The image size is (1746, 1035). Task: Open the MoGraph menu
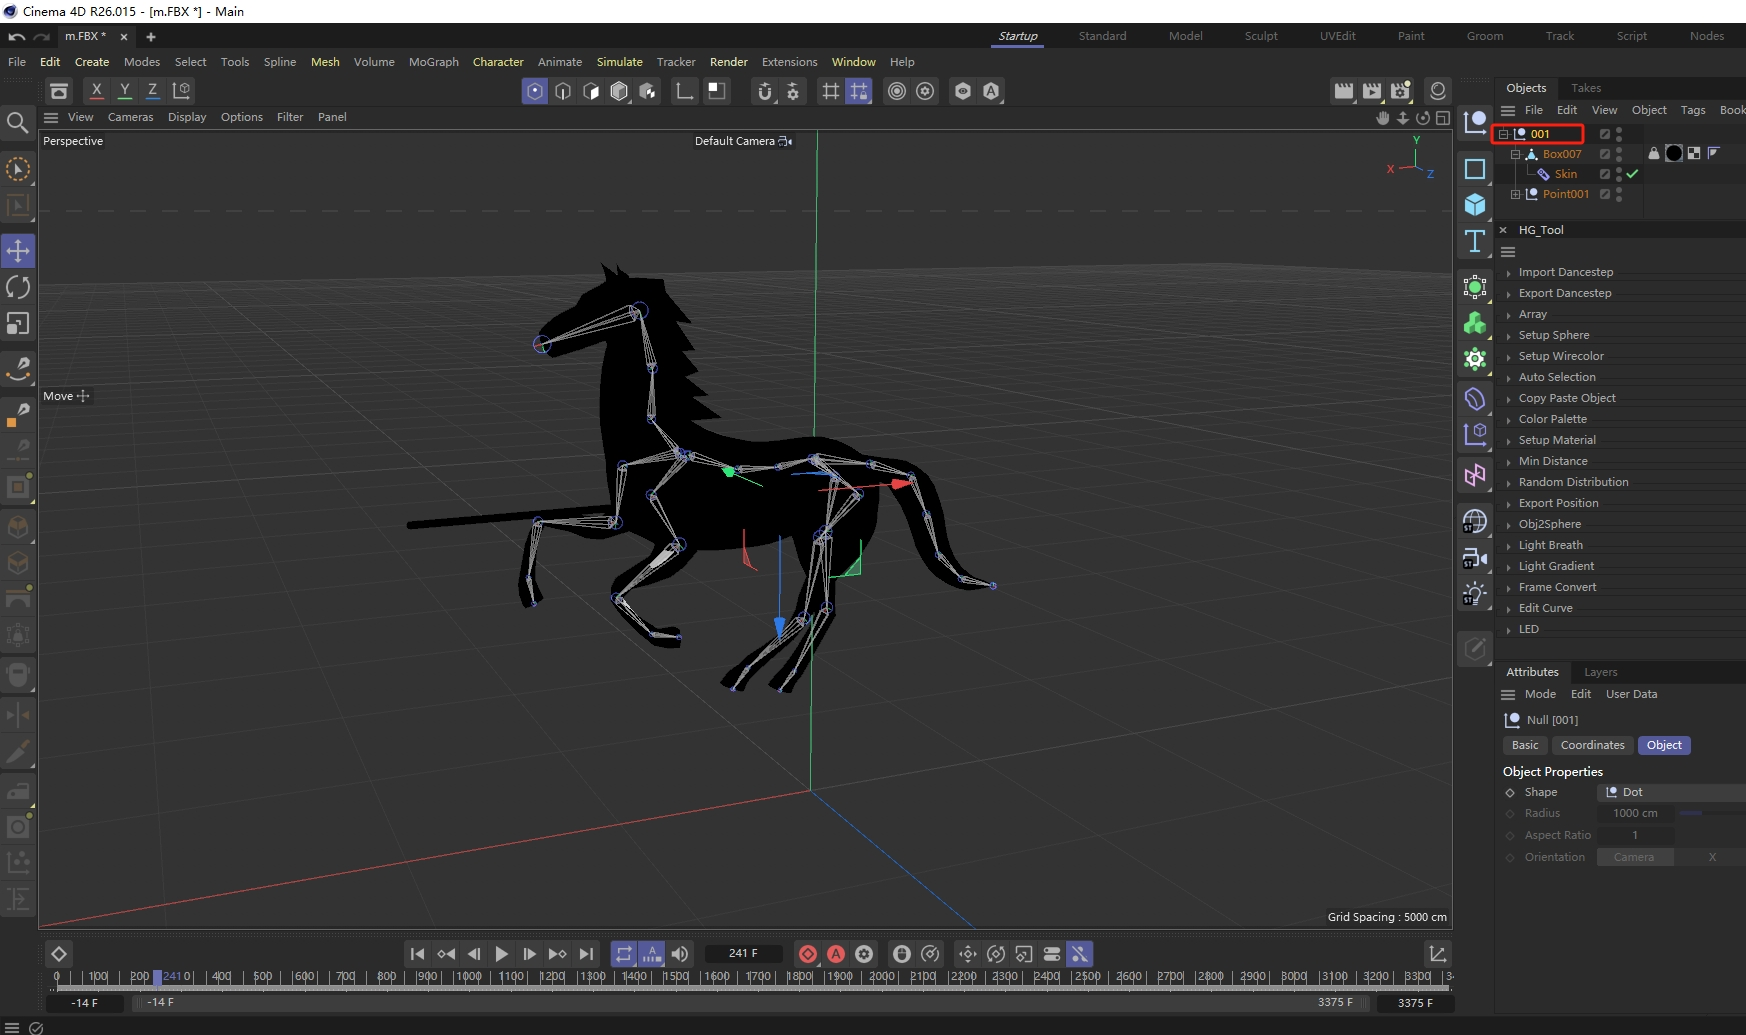[x=434, y=62]
